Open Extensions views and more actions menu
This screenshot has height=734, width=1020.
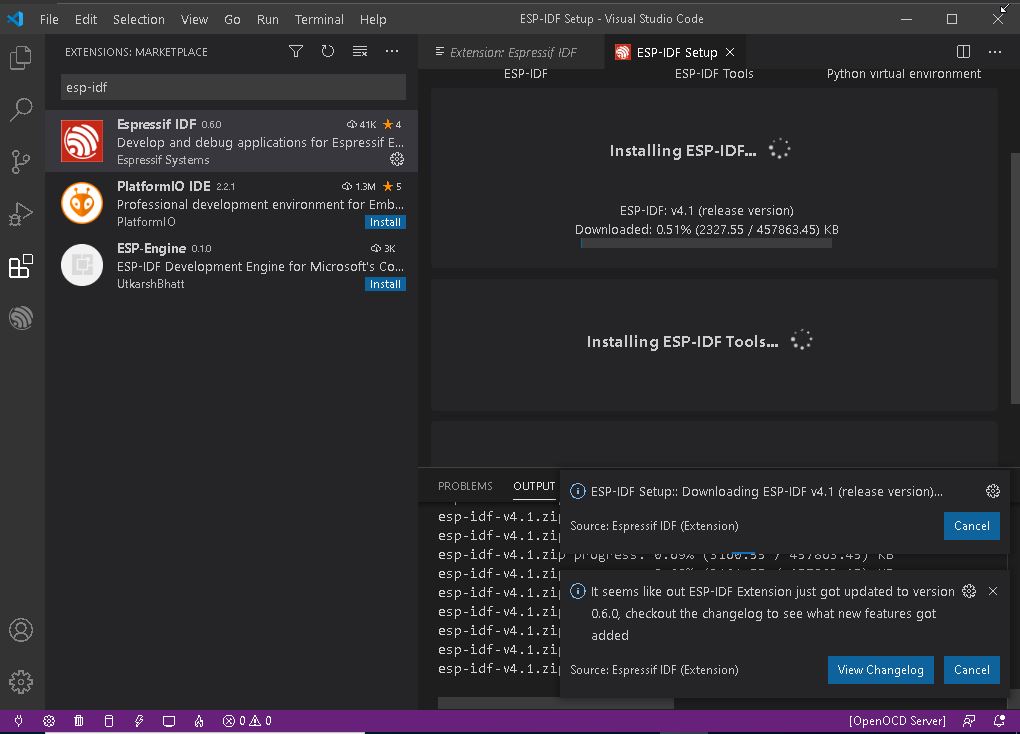pyautogui.click(x=392, y=51)
